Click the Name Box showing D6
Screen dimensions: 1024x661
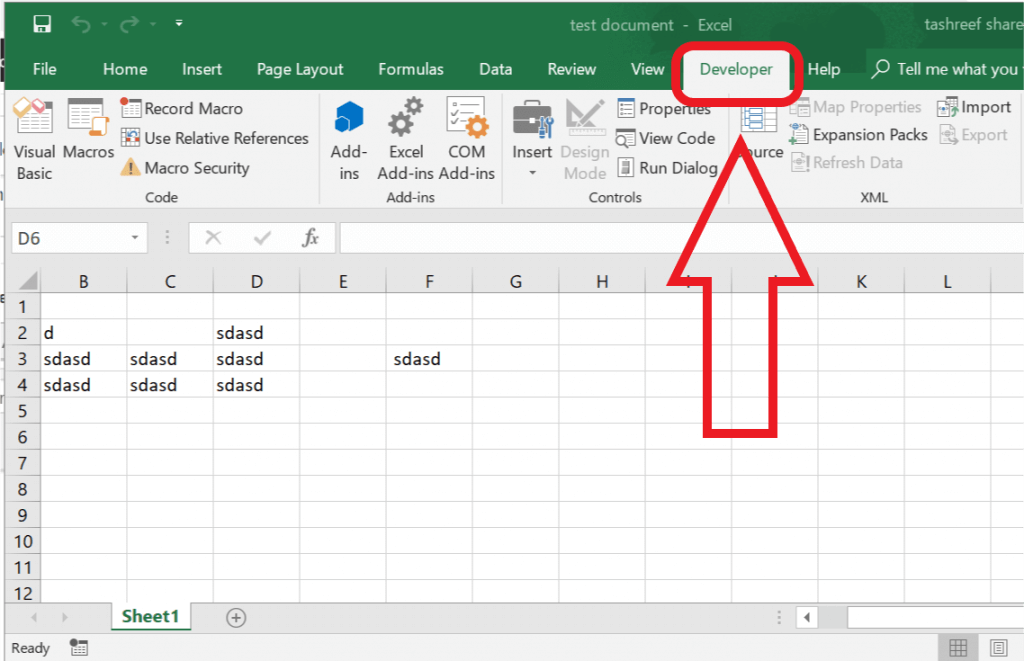point(71,238)
